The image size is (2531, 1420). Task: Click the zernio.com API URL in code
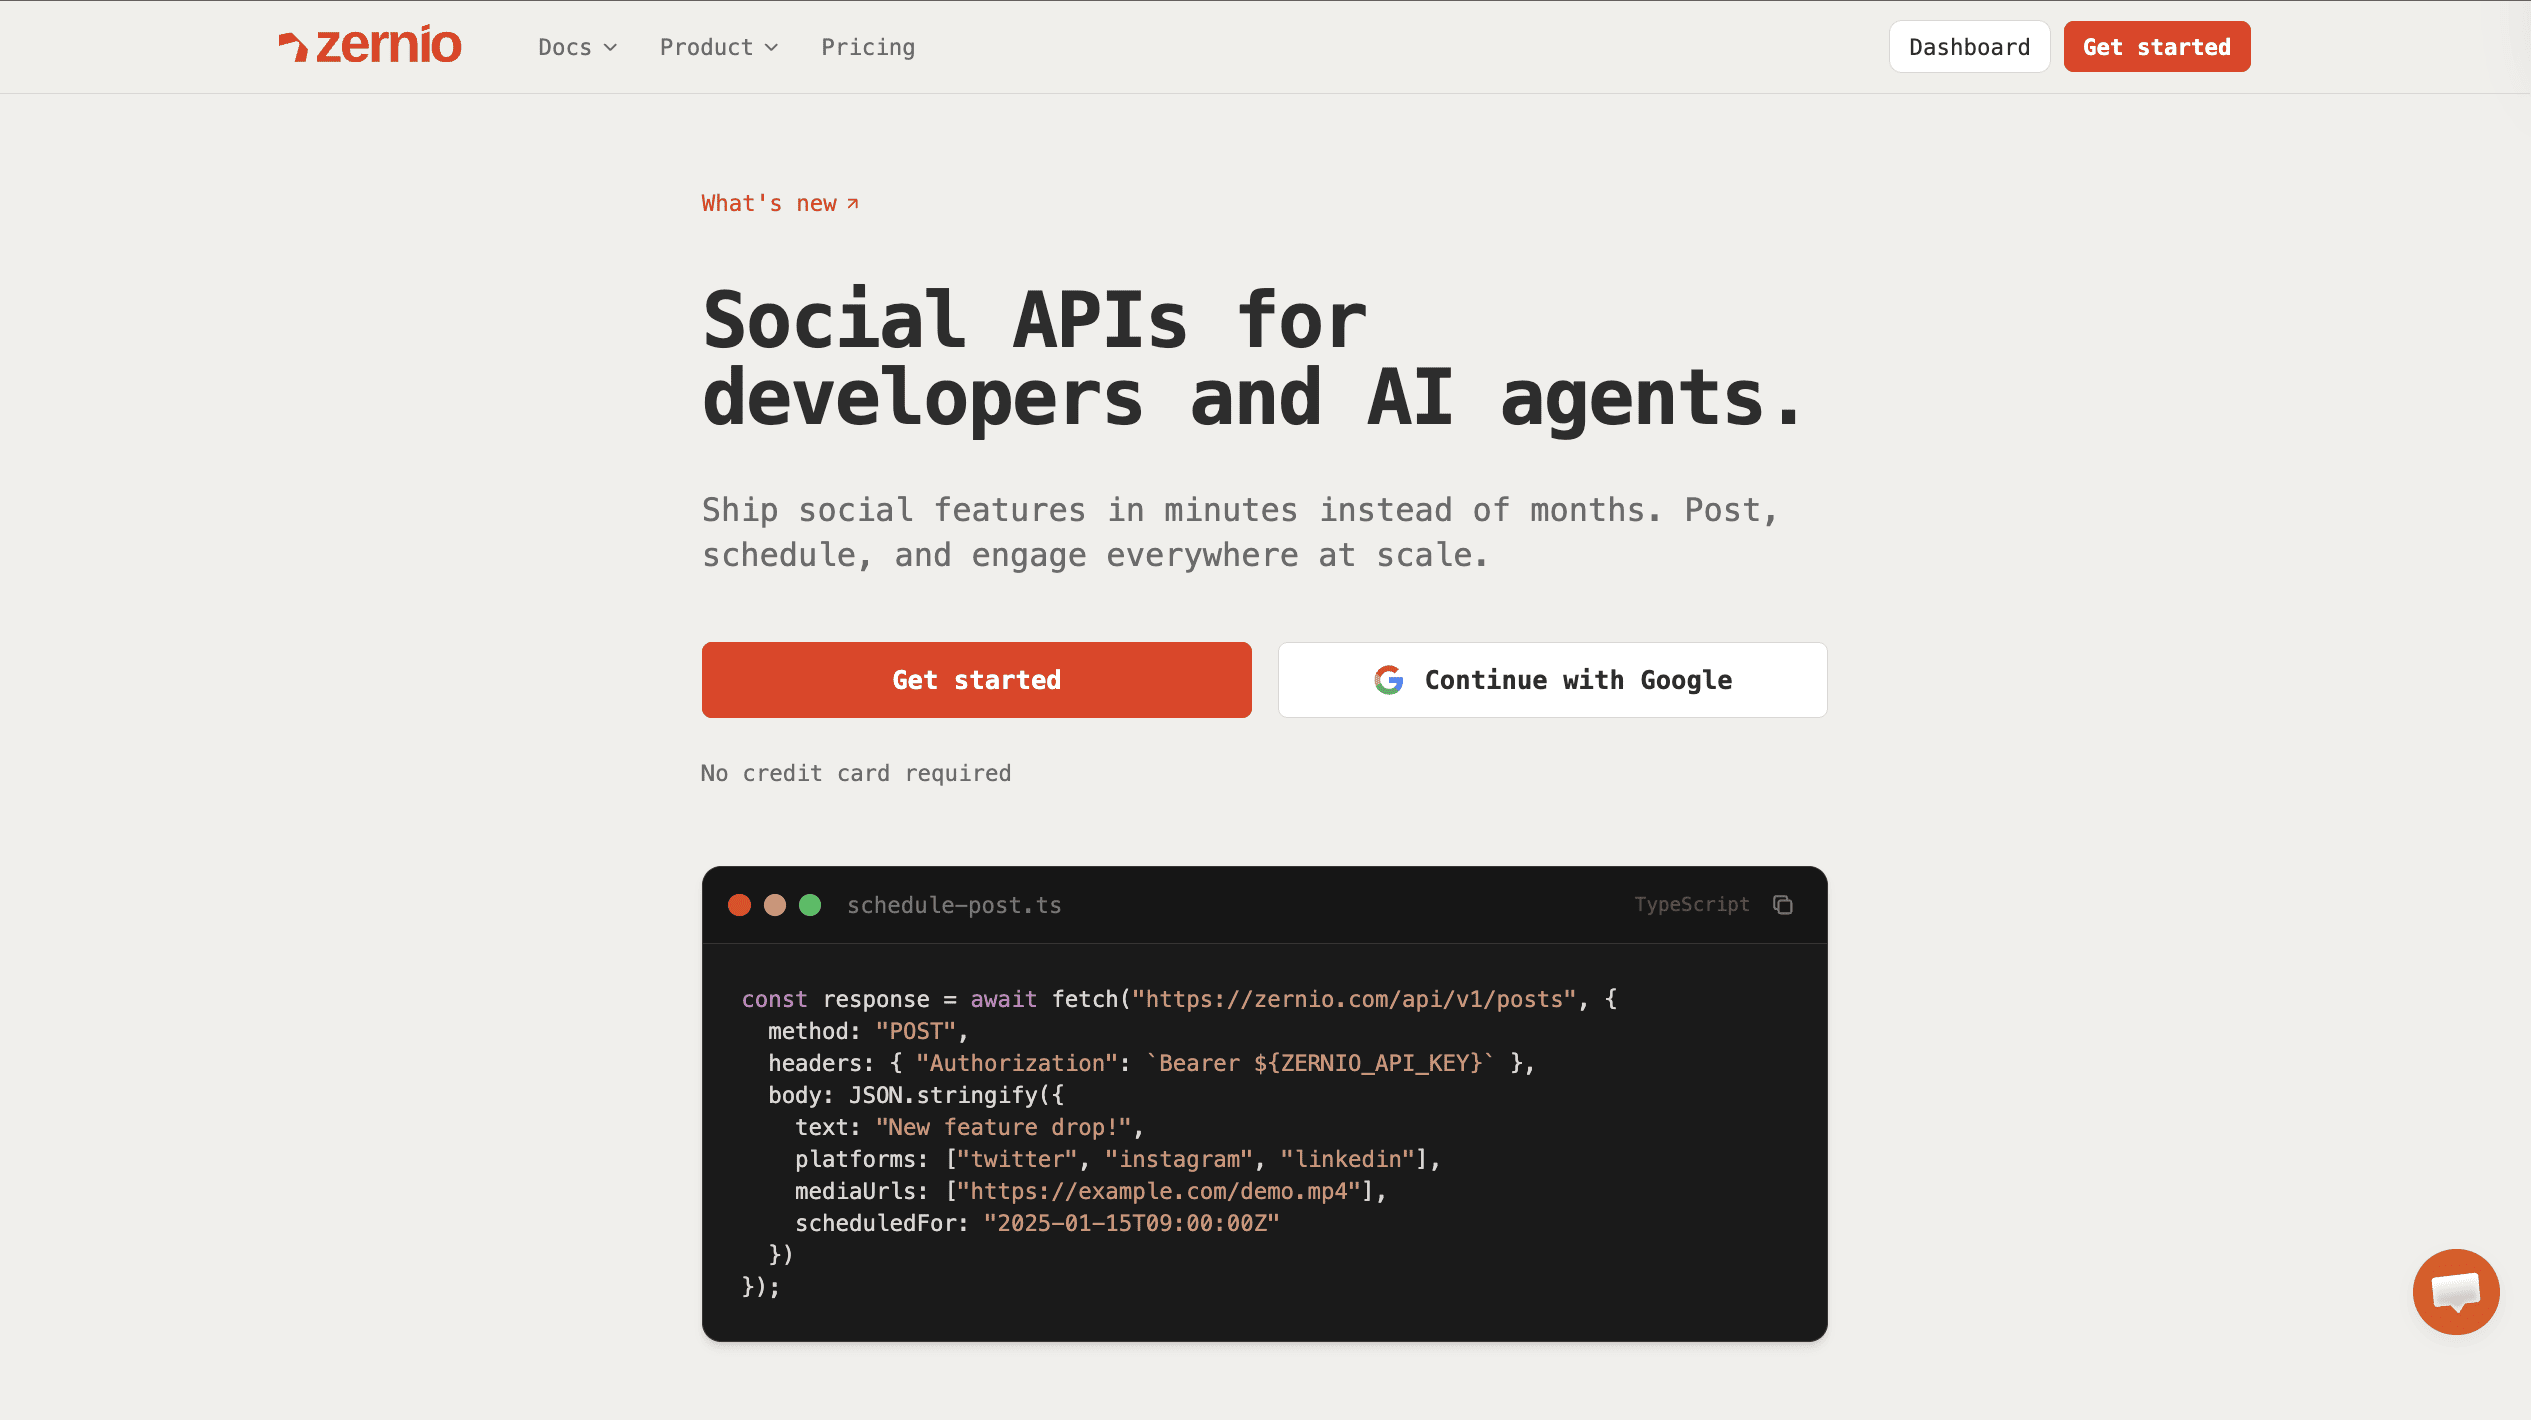pyautogui.click(x=1354, y=999)
